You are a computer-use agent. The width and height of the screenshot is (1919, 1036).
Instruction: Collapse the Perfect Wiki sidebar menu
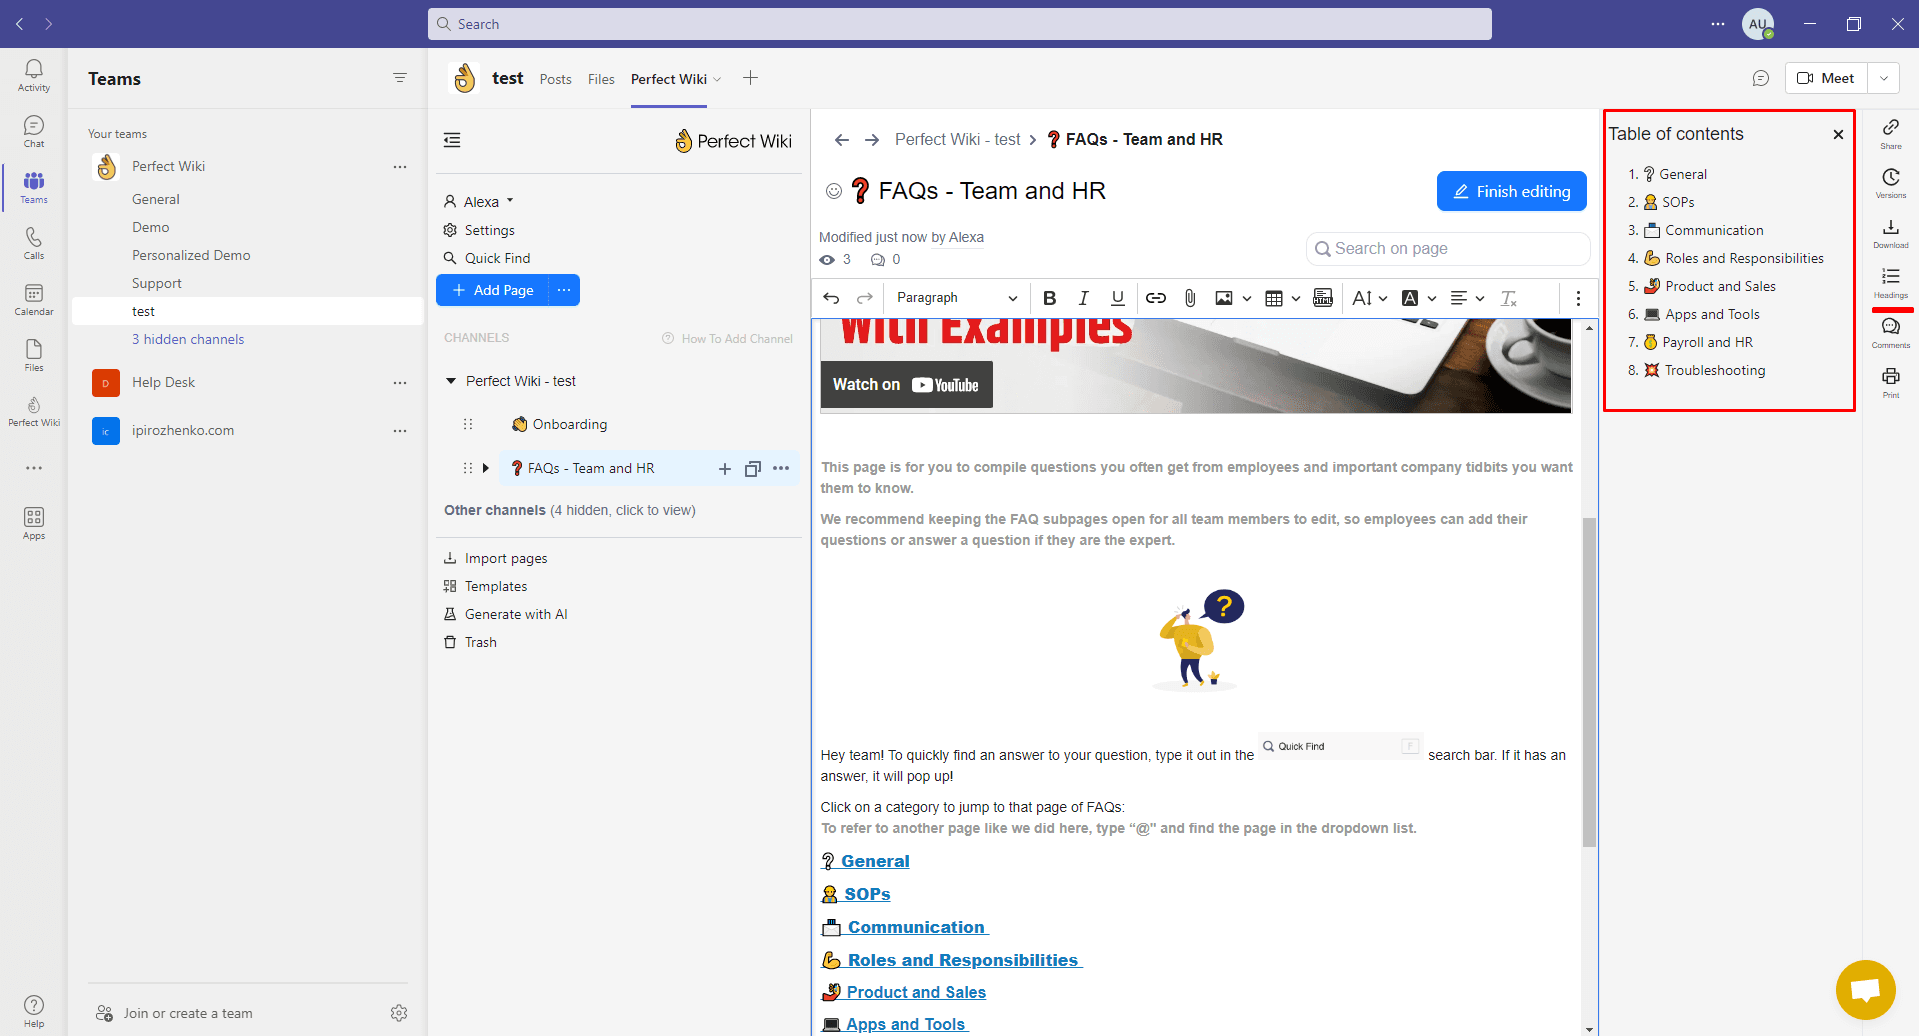(452, 140)
